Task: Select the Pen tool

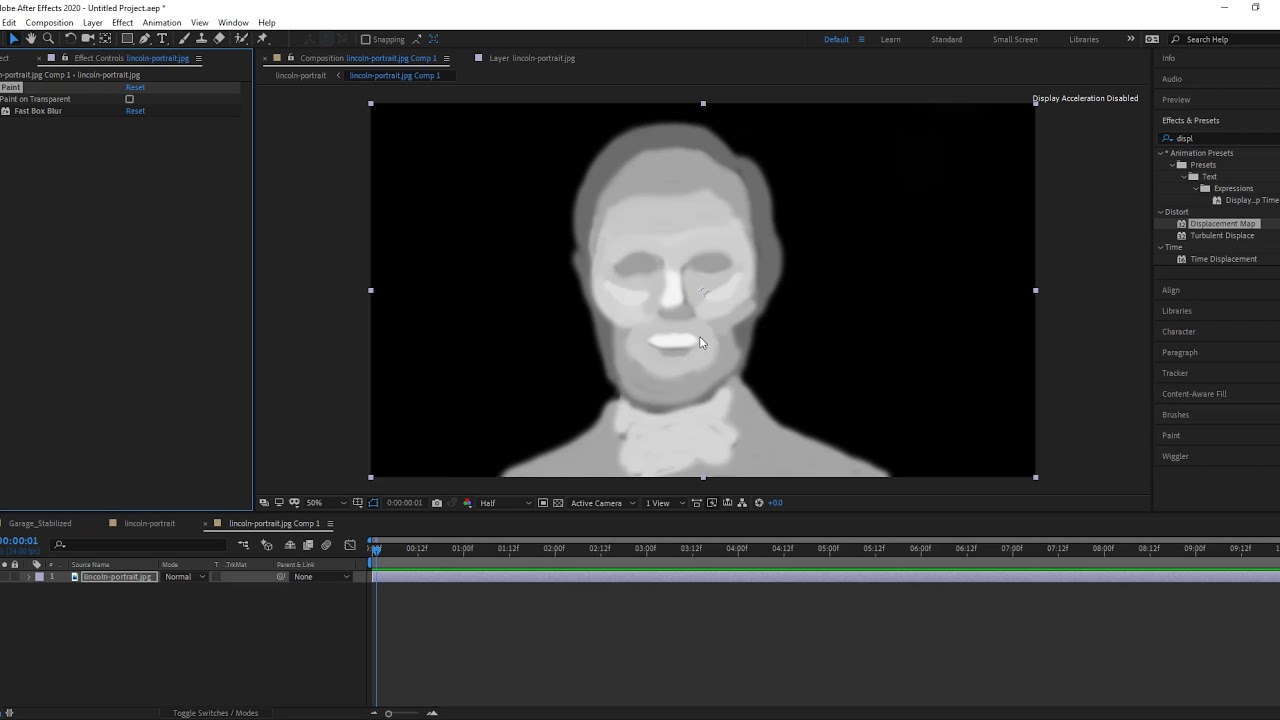Action: [x=145, y=39]
